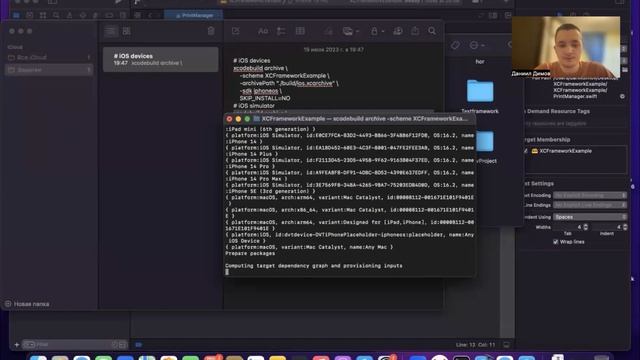Viewport: 640px width, 360px height.
Task: Insert a checklist in the note
Action: tap(281, 31)
